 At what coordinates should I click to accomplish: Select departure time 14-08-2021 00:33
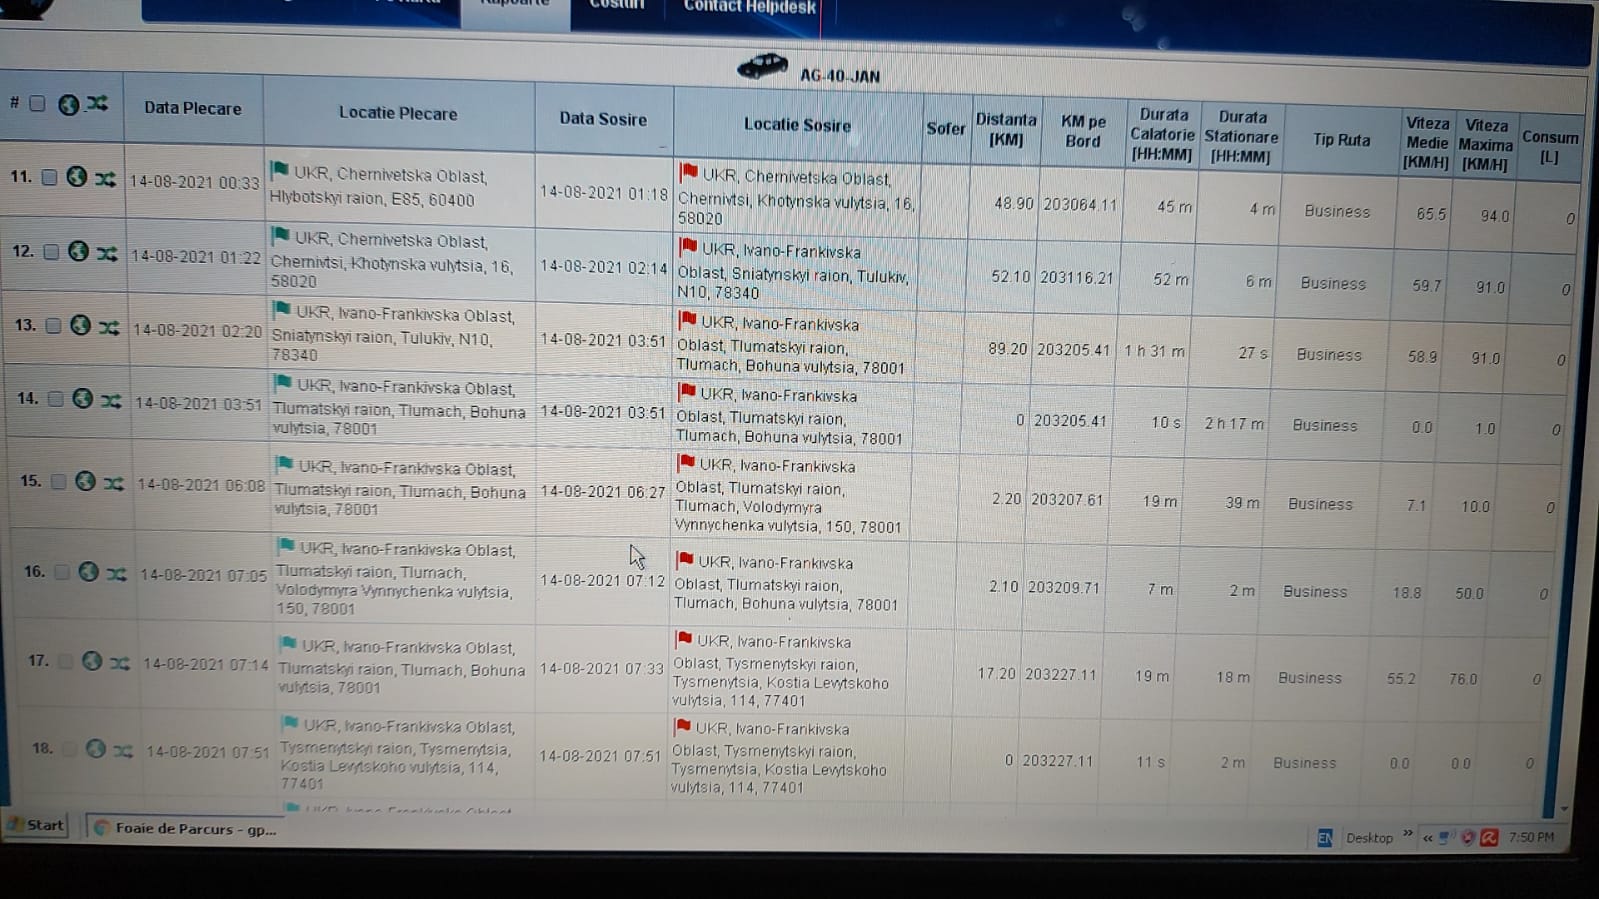click(x=195, y=183)
